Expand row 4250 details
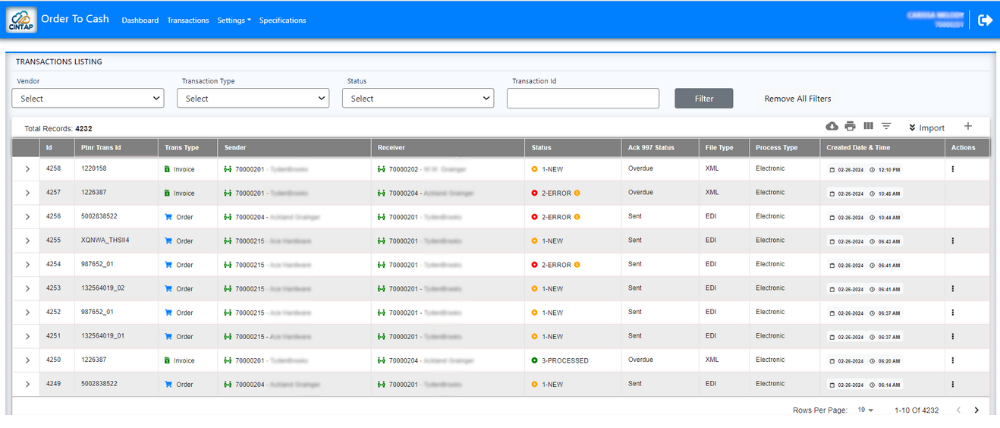 27,360
